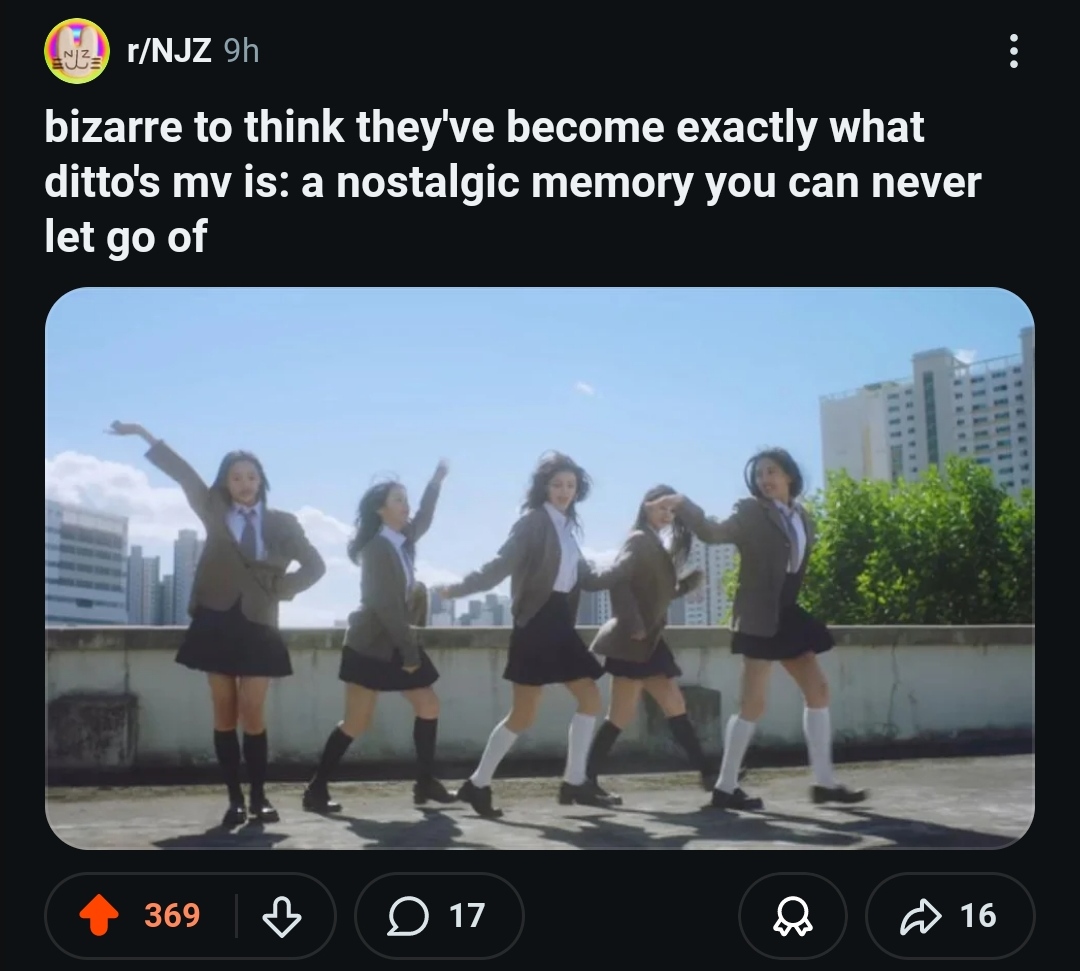This screenshot has height=971, width=1080.
Task: Tap the title line "let go of"
Action: coord(125,237)
